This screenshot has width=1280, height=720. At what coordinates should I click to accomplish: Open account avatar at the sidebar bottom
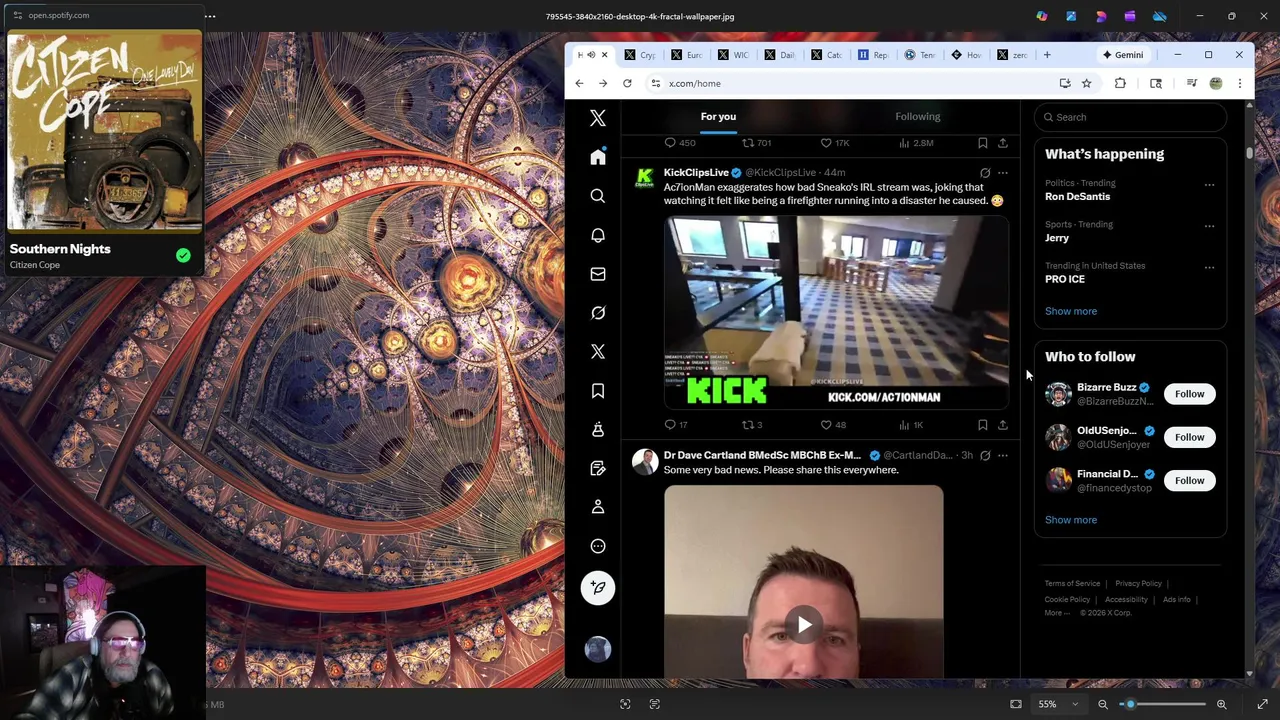[598, 650]
